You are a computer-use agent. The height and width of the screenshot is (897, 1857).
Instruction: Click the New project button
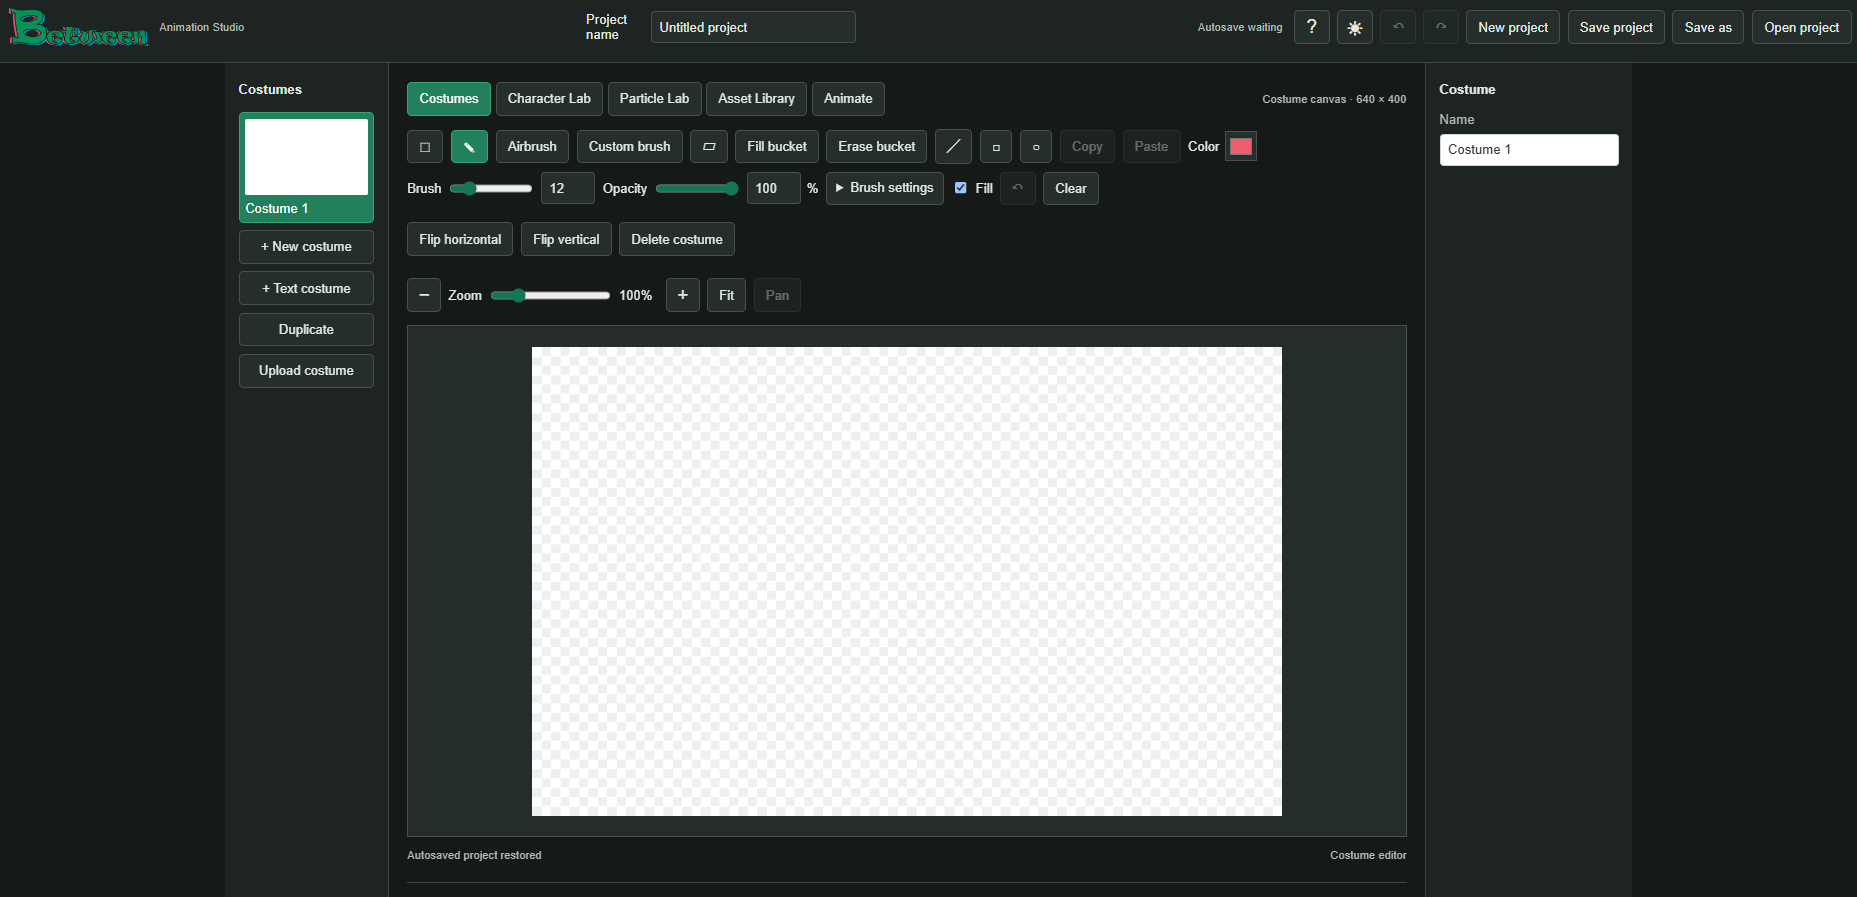pyautogui.click(x=1513, y=27)
